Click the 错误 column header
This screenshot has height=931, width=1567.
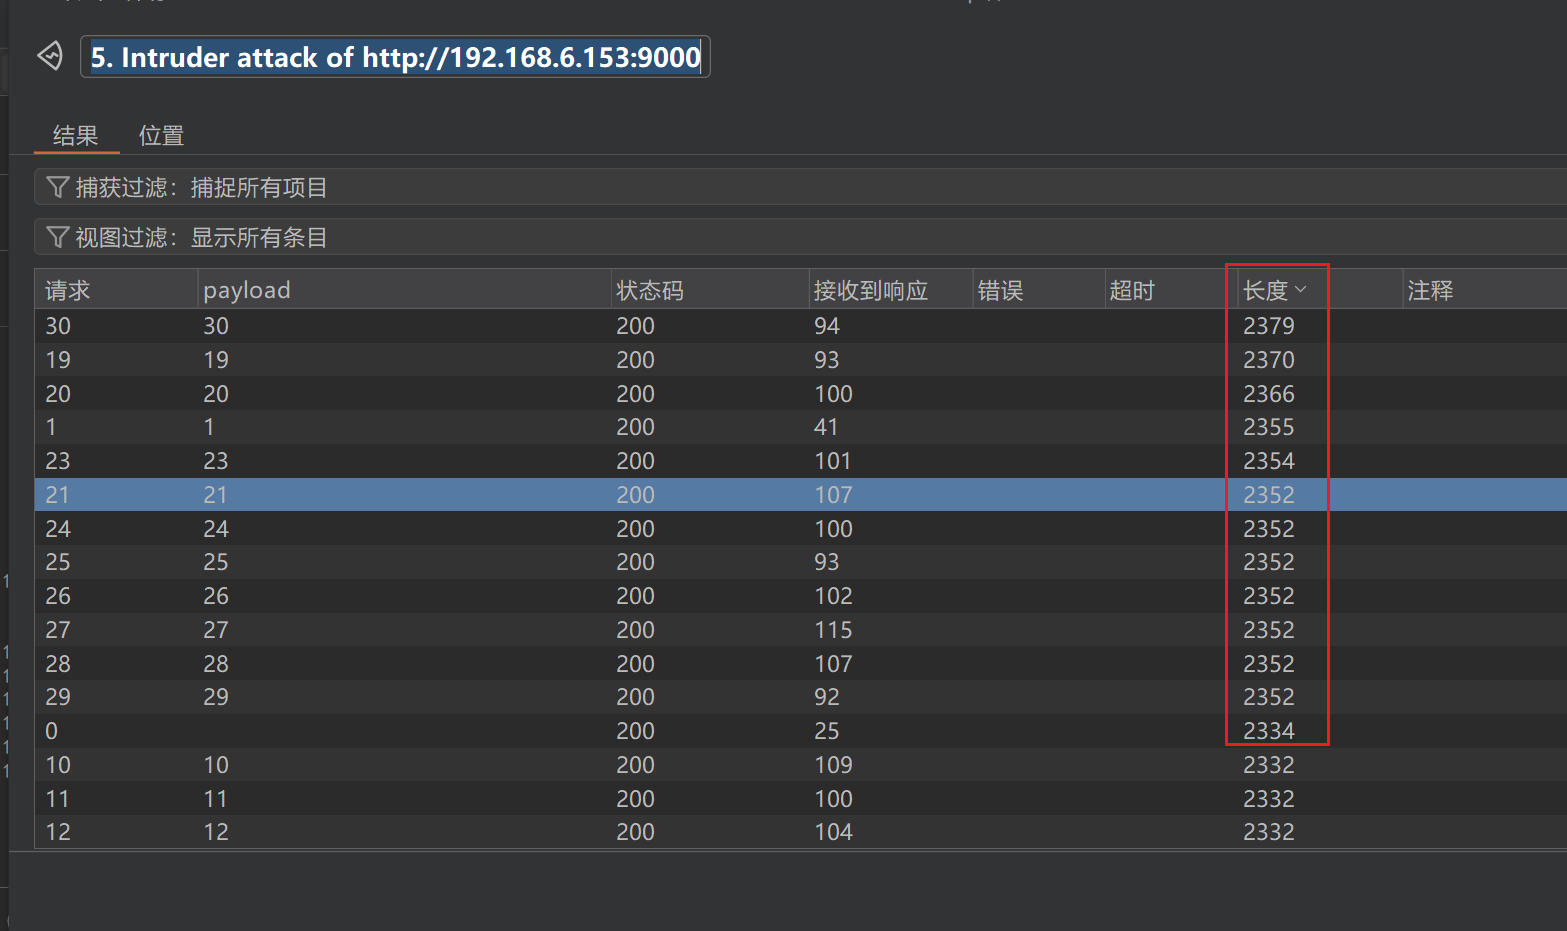pos(1000,291)
